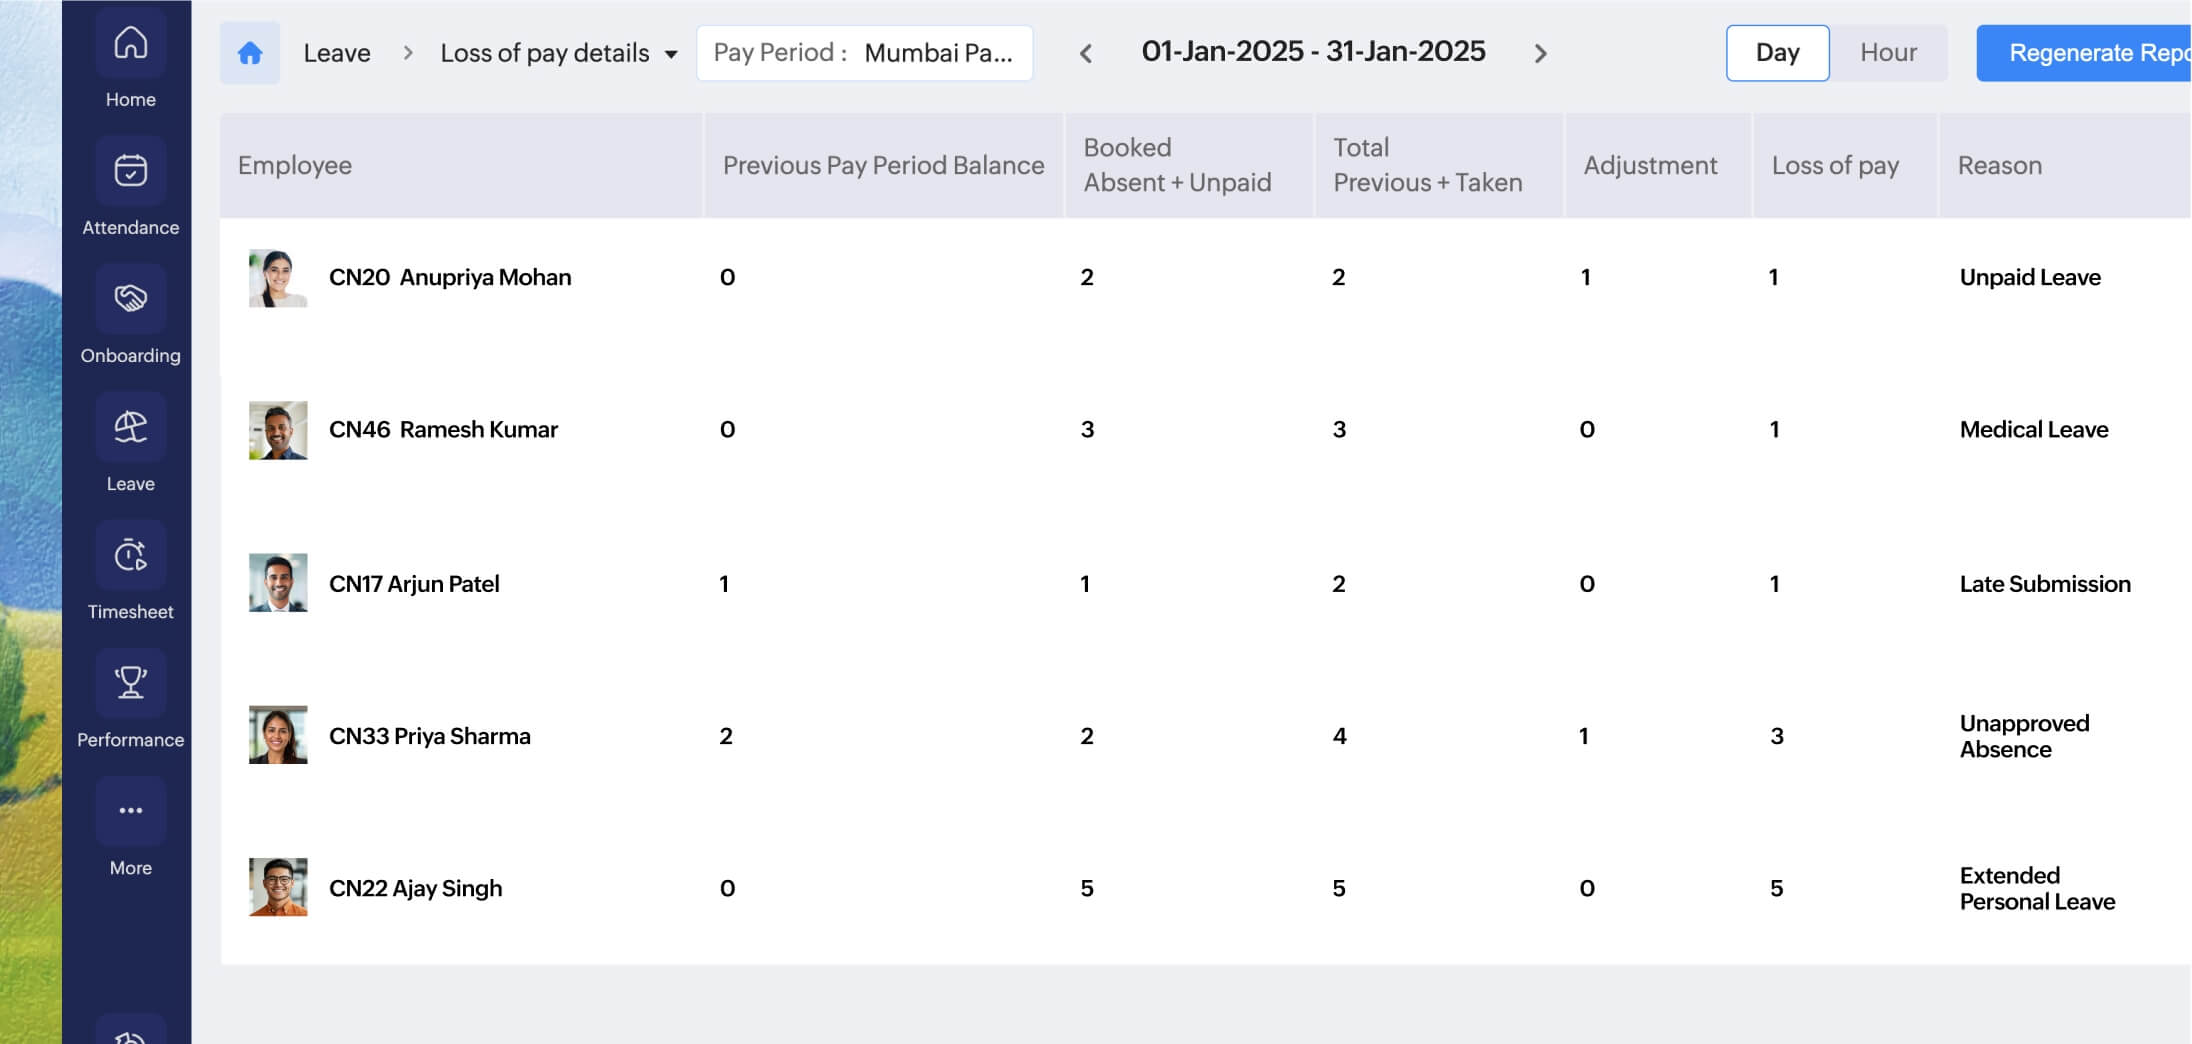The image size is (2192, 1044).
Task: Click Ajay Singh's avatar thumbnail
Action: coord(278,887)
